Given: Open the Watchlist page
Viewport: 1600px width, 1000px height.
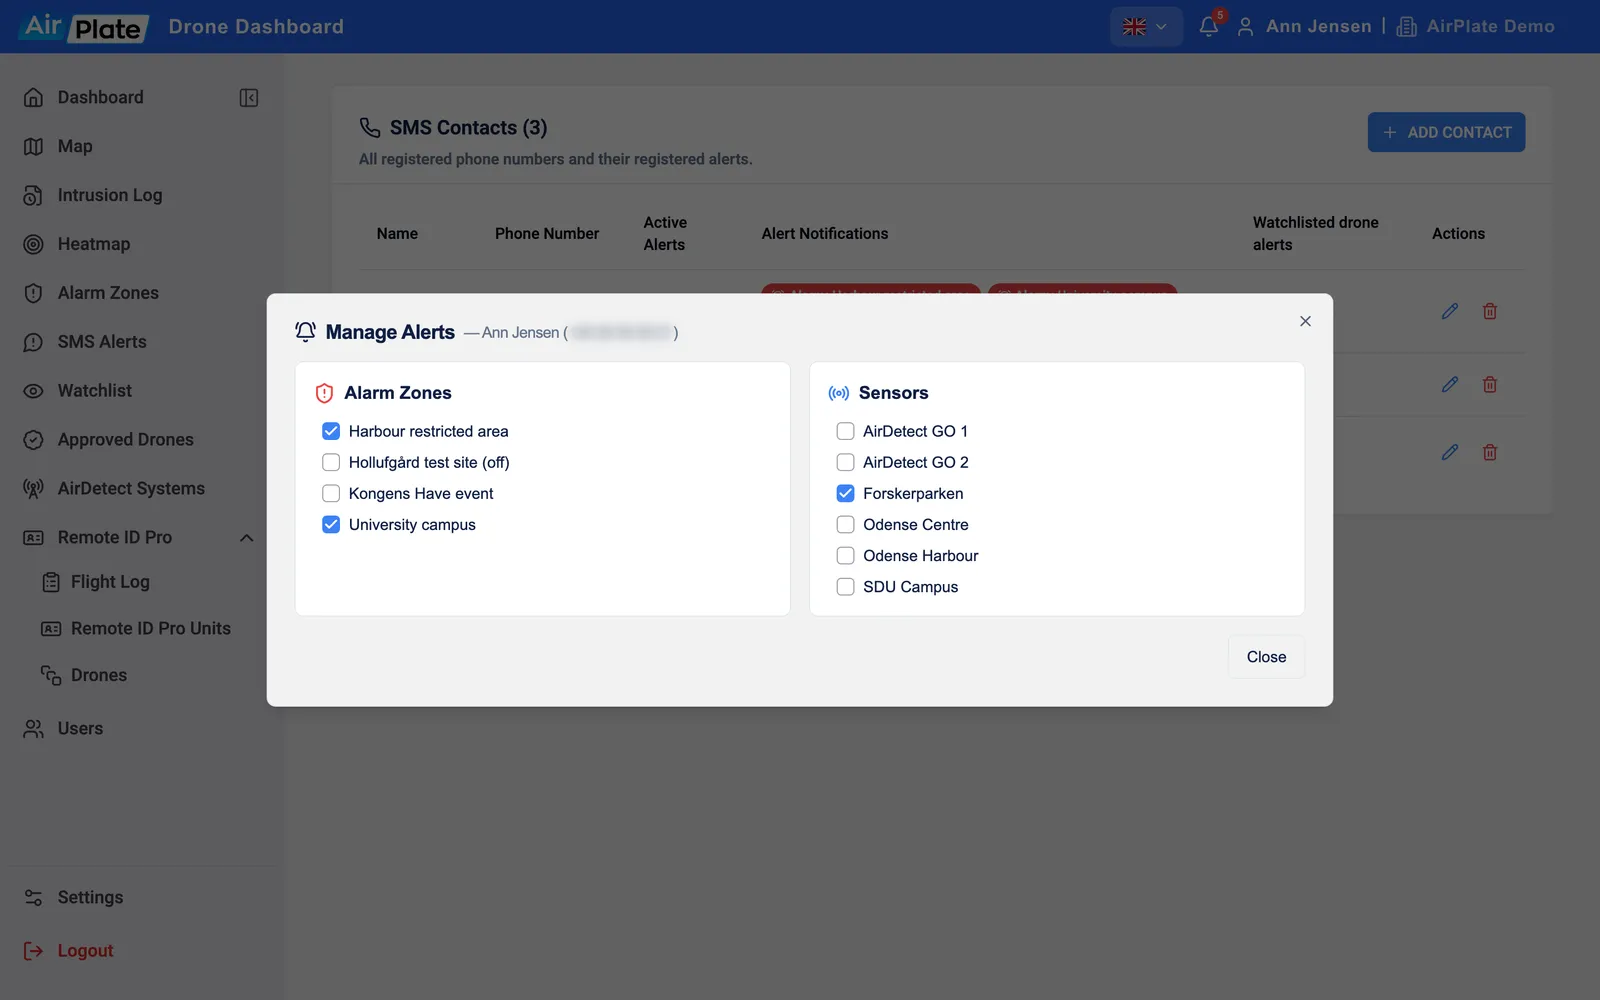Looking at the screenshot, I should tap(77, 391).
